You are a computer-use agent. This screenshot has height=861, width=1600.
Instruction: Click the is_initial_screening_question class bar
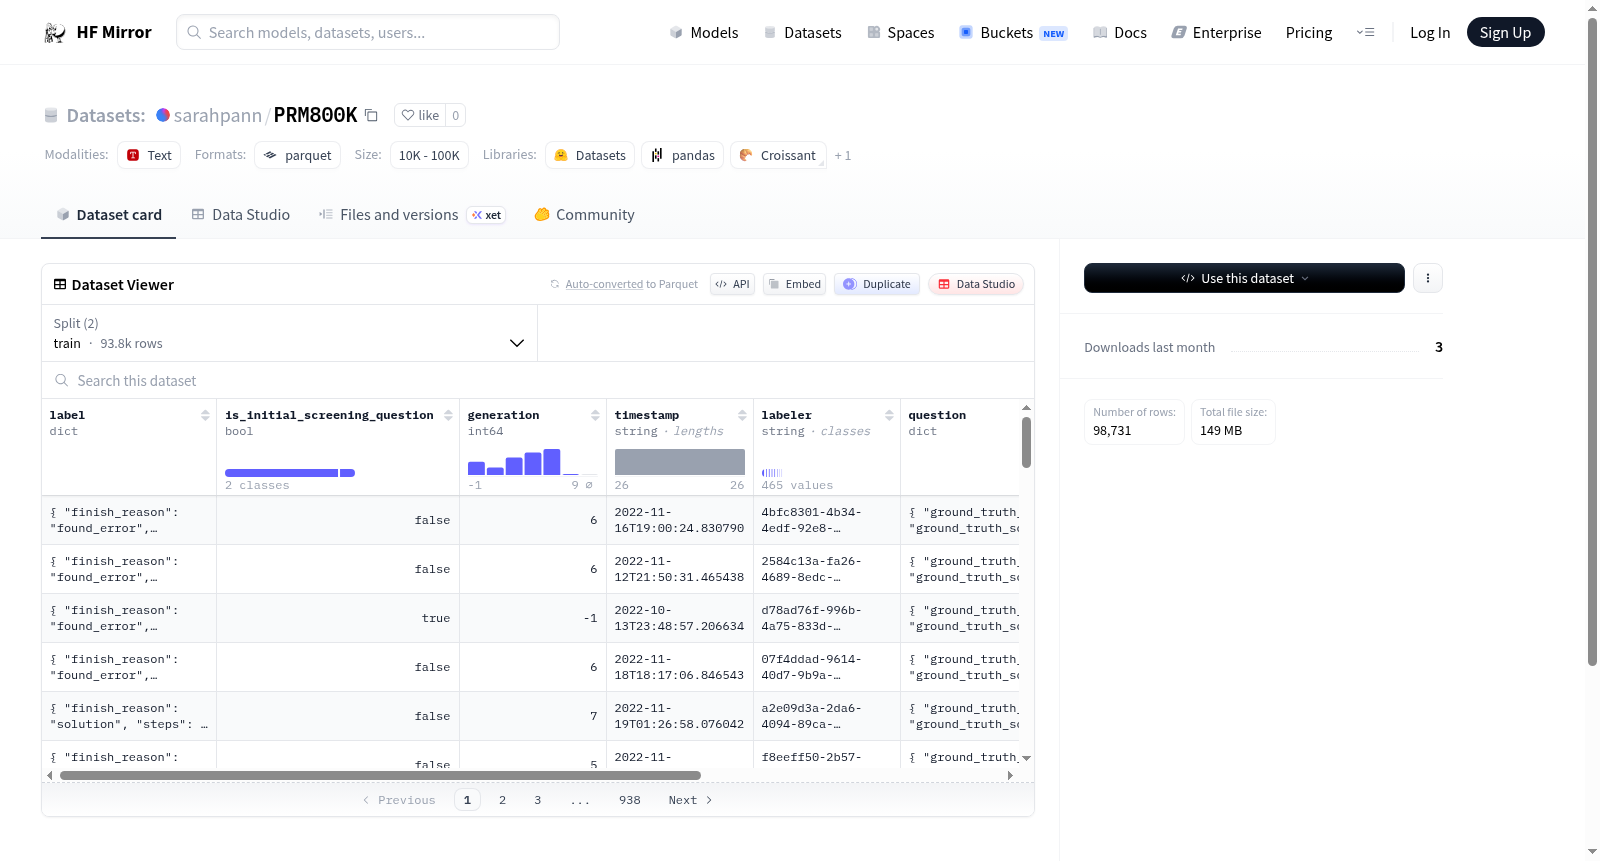tap(290, 472)
